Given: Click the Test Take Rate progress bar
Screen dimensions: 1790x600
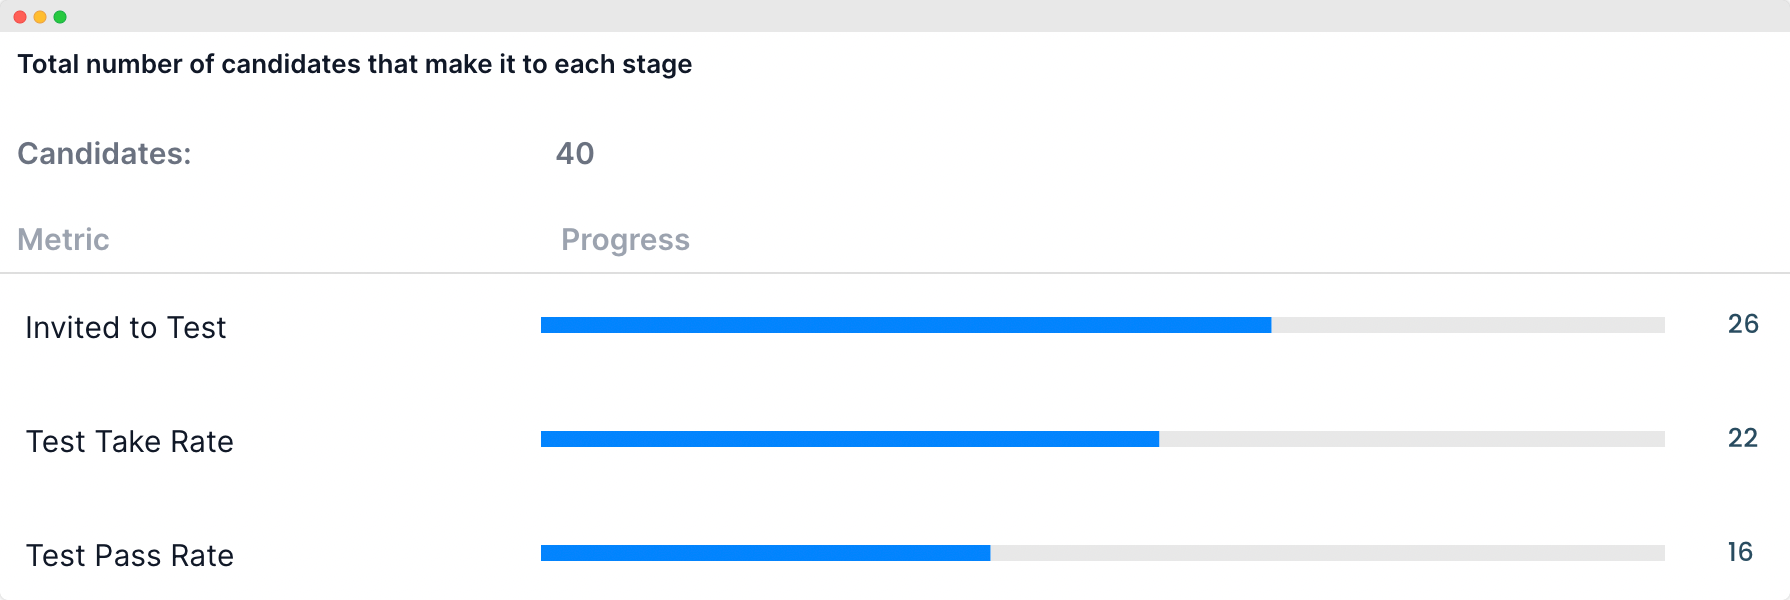Looking at the screenshot, I should [1102, 439].
